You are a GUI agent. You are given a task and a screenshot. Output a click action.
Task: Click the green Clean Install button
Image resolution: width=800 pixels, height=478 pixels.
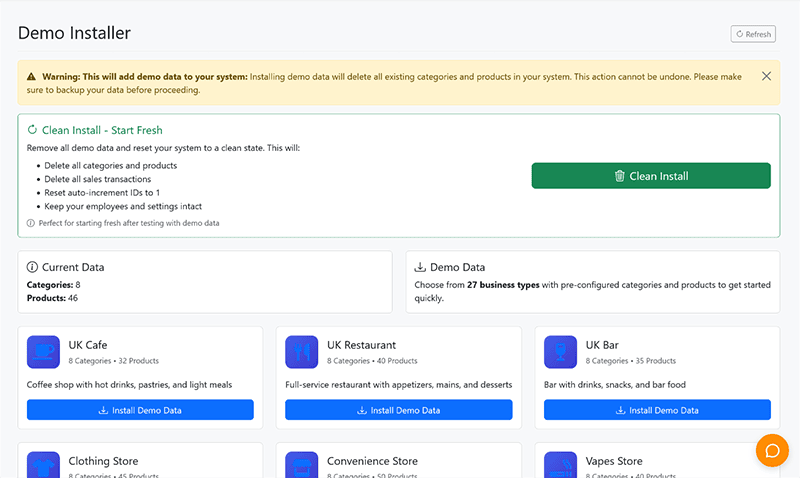(x=651, y=176)
